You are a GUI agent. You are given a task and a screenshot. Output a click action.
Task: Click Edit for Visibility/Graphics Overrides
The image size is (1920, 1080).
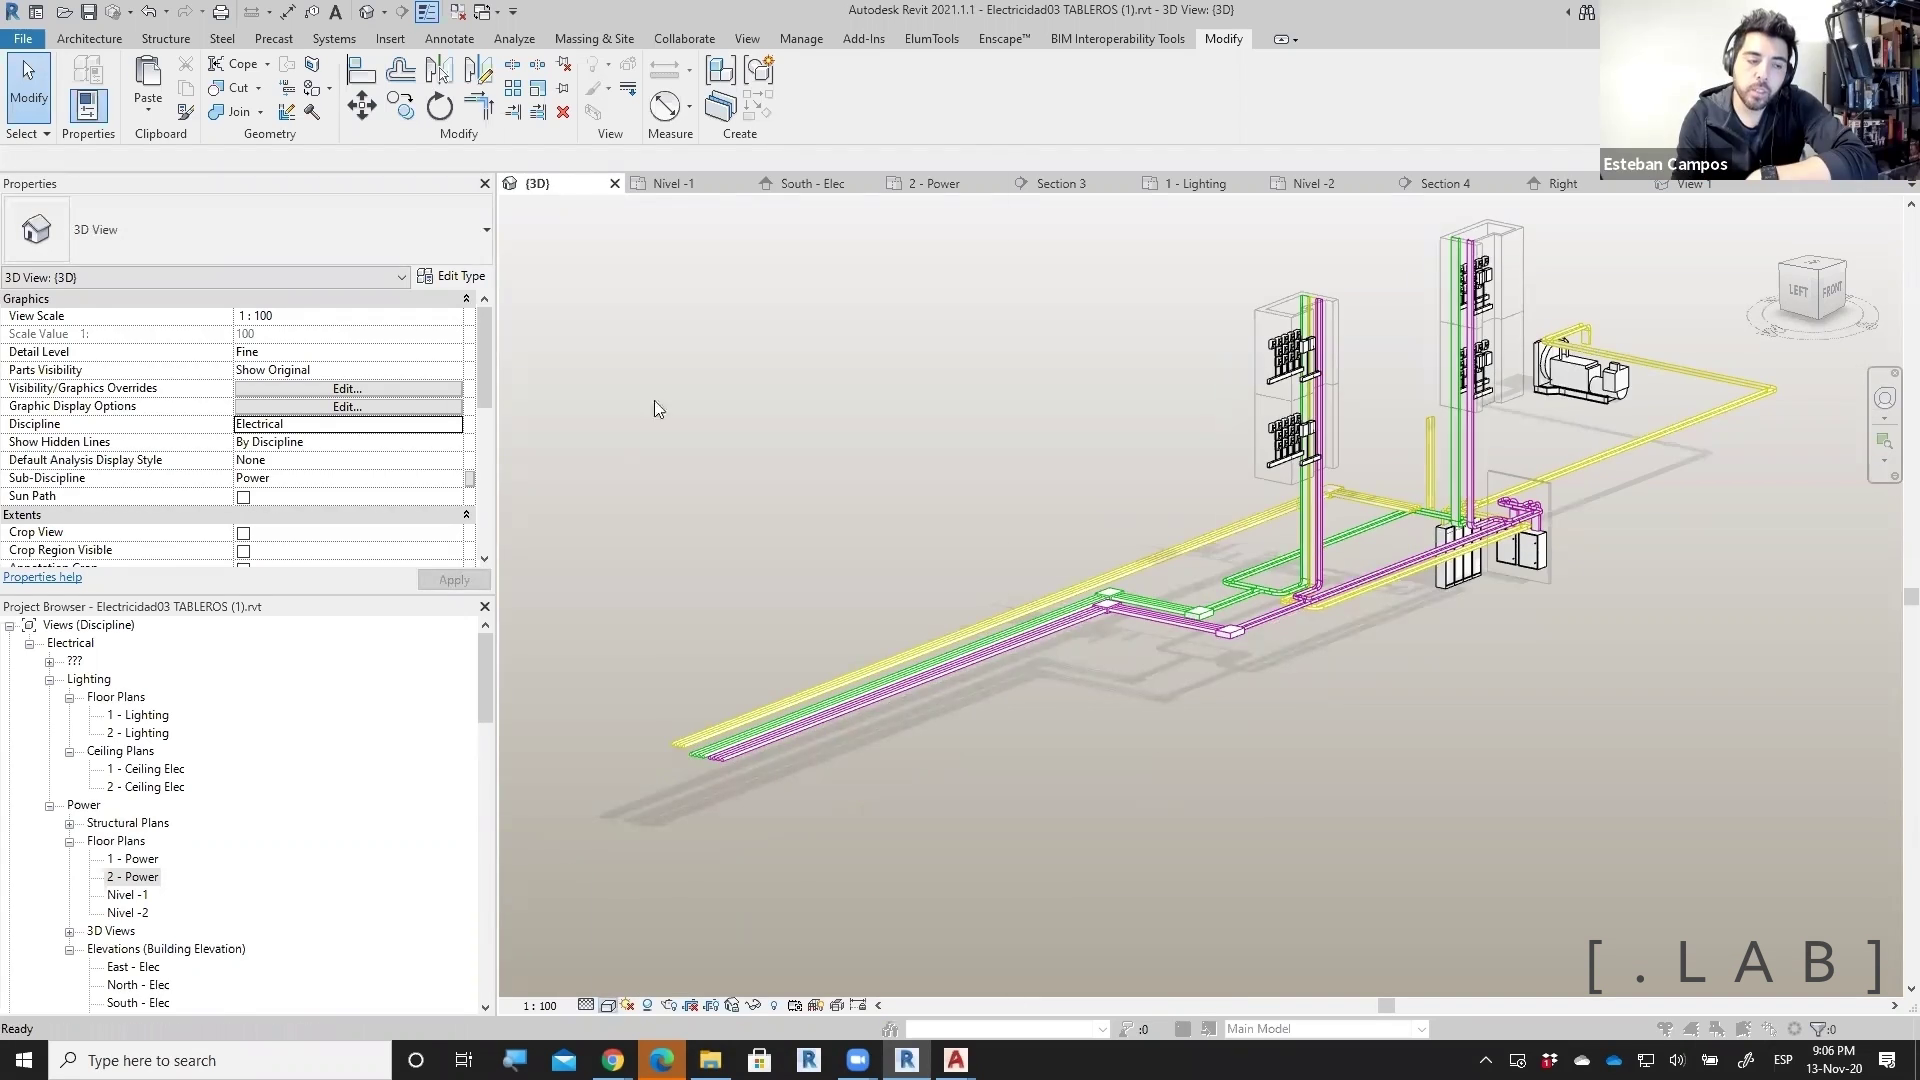tap(347, 388)
